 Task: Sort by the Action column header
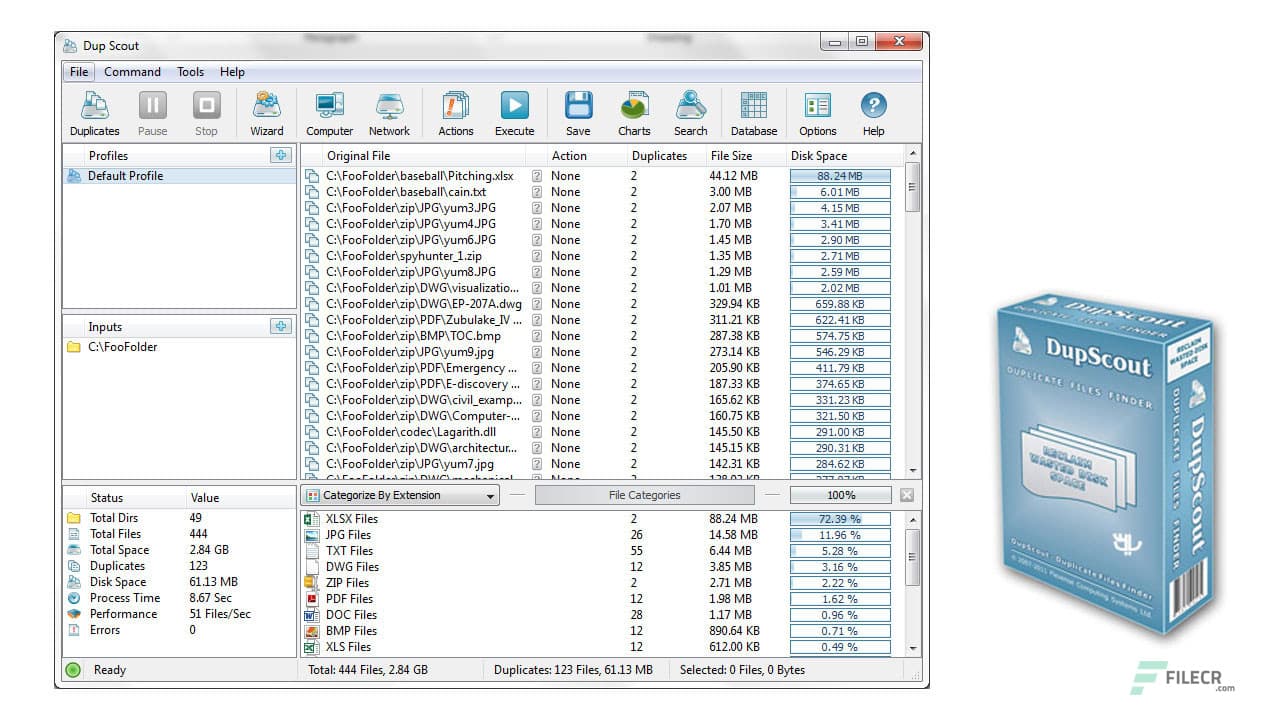tap(588, 156)
